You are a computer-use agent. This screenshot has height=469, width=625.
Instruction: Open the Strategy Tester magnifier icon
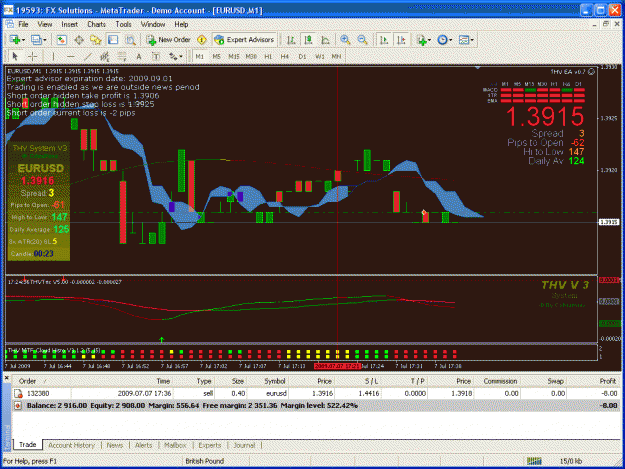click(130, 40)
